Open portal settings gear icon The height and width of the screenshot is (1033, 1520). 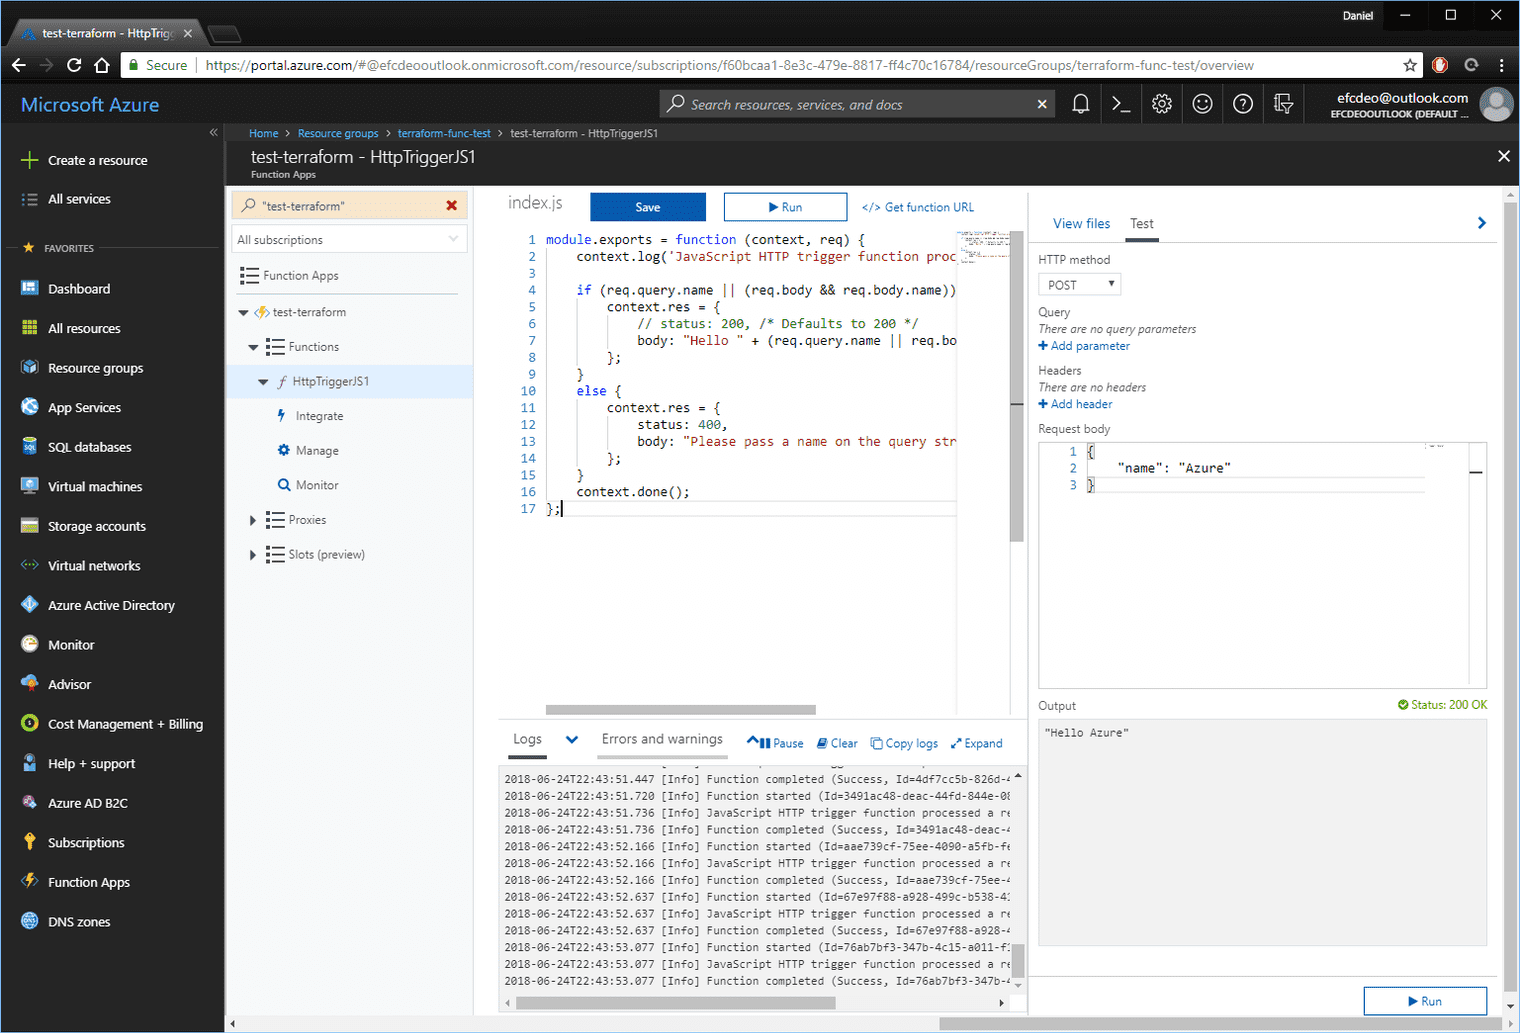(1161, 104)
